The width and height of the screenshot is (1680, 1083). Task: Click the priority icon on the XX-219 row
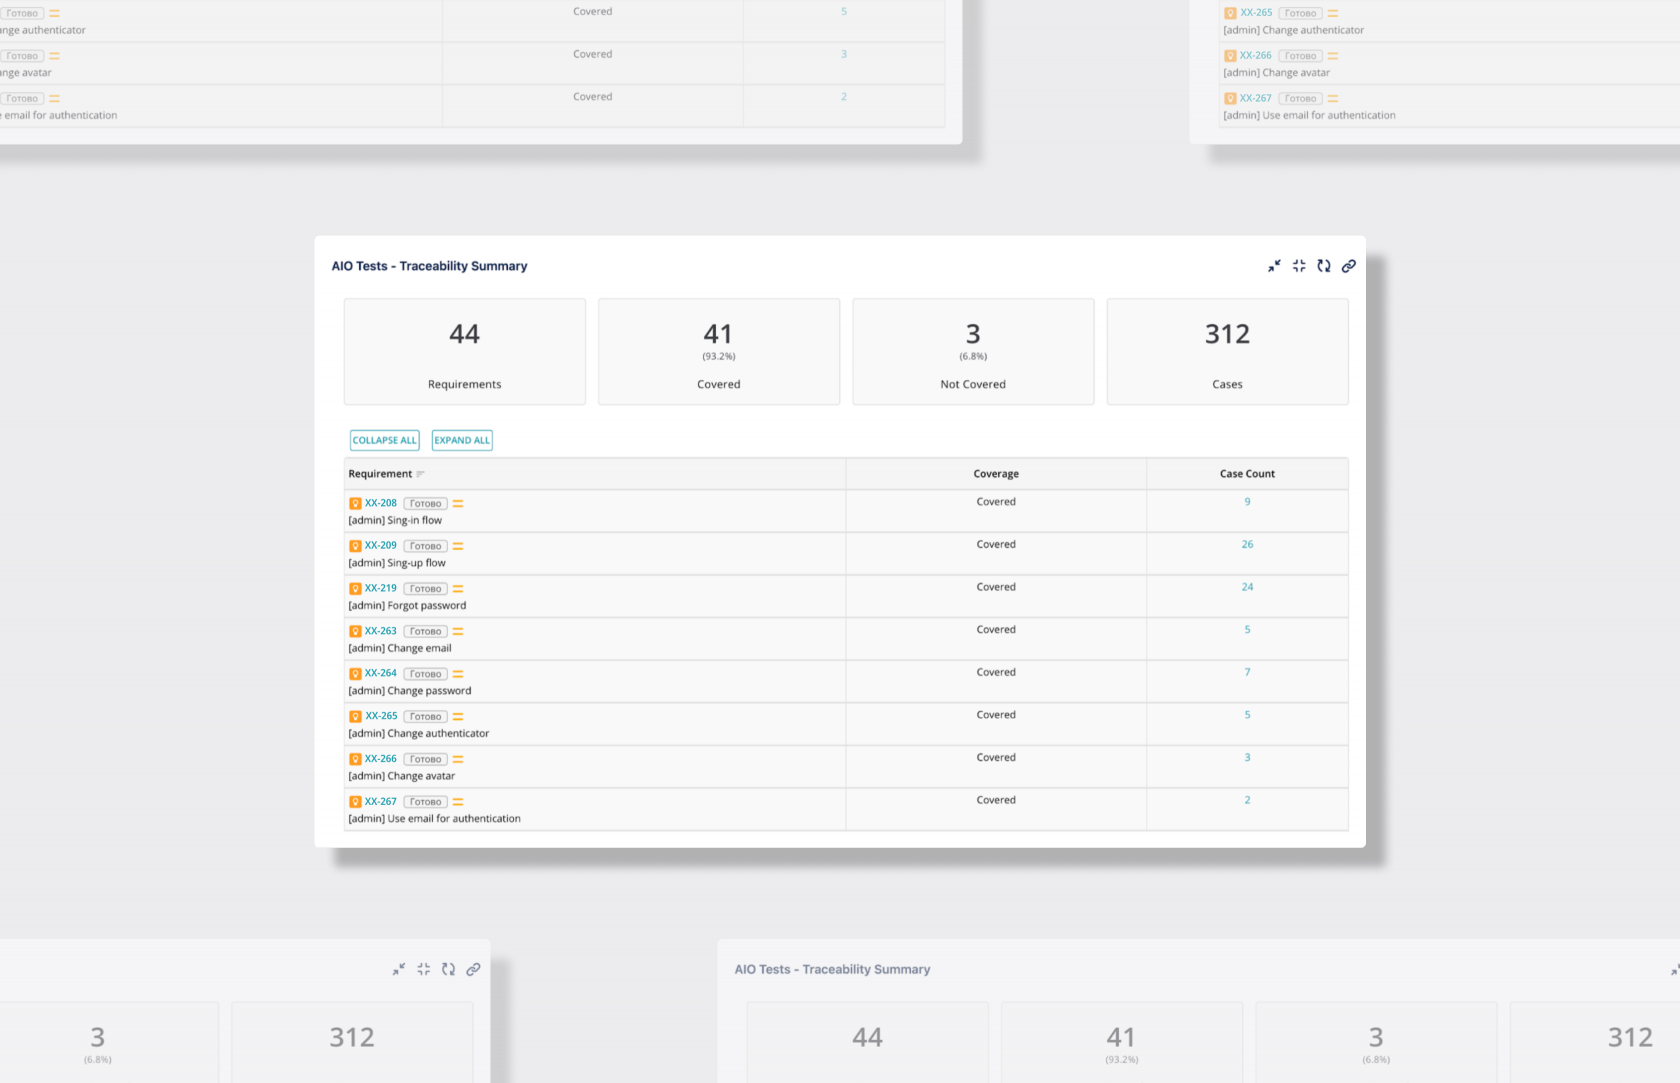(x=458, y=589)
